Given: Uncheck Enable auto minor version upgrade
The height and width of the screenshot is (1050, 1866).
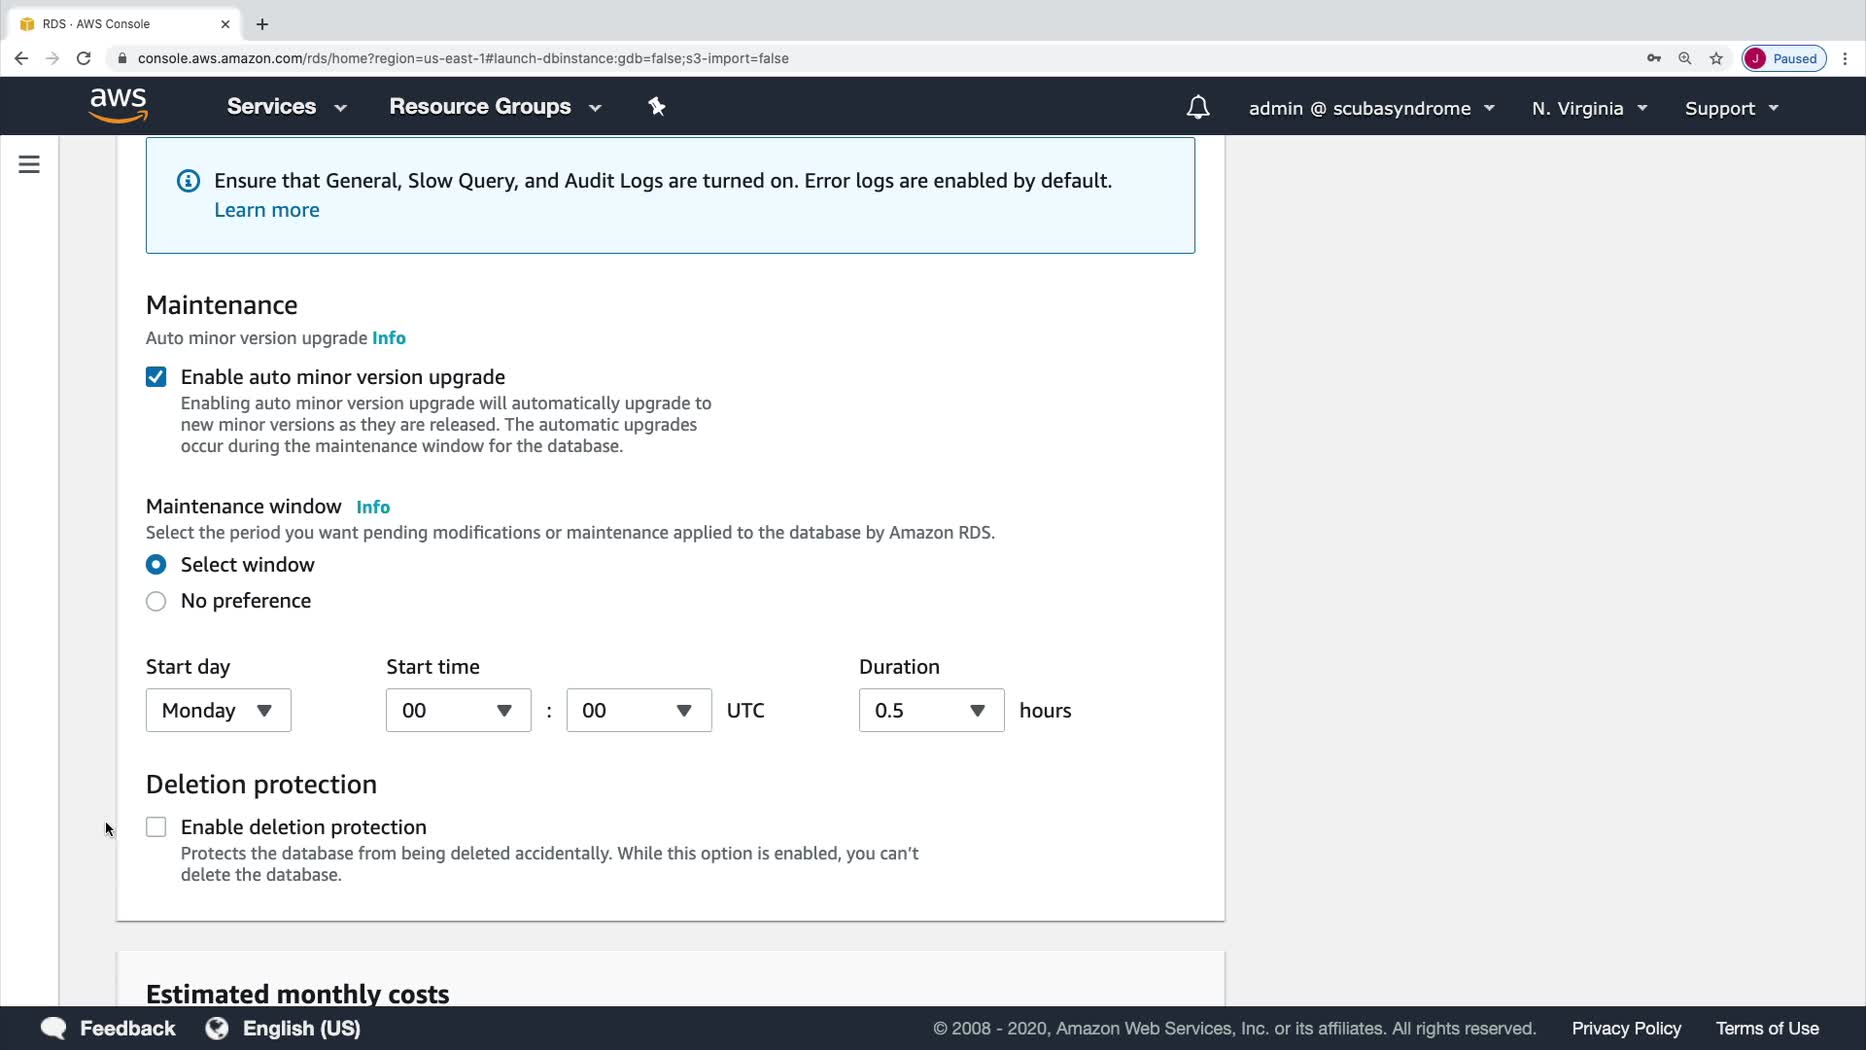Looking at the screenshot, I should pyautogui.click(x=156, y=377).
